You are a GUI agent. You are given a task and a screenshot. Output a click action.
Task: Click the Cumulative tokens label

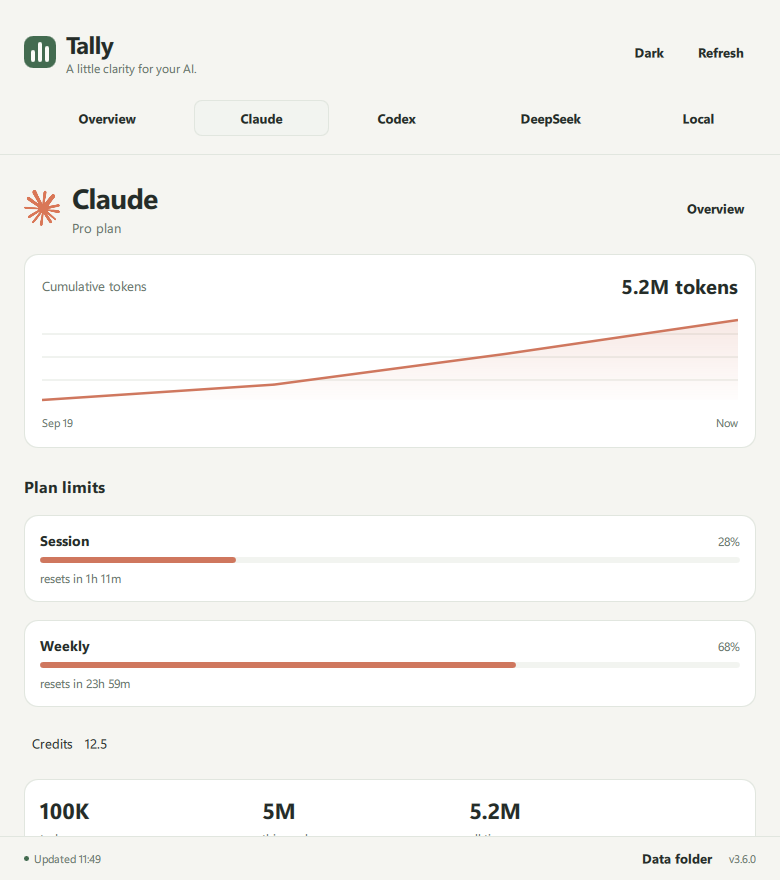coord(94,287)
